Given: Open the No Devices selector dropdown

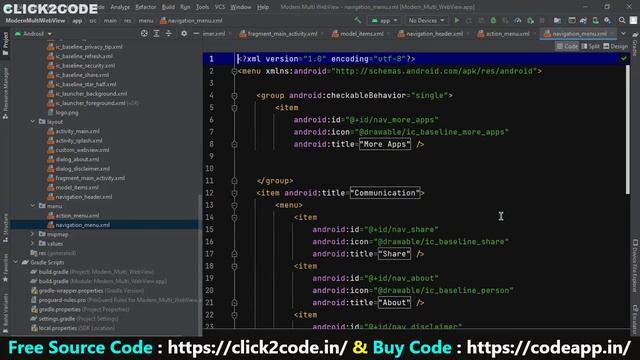Looking at the screenshot, I should (x=426, y=20).
